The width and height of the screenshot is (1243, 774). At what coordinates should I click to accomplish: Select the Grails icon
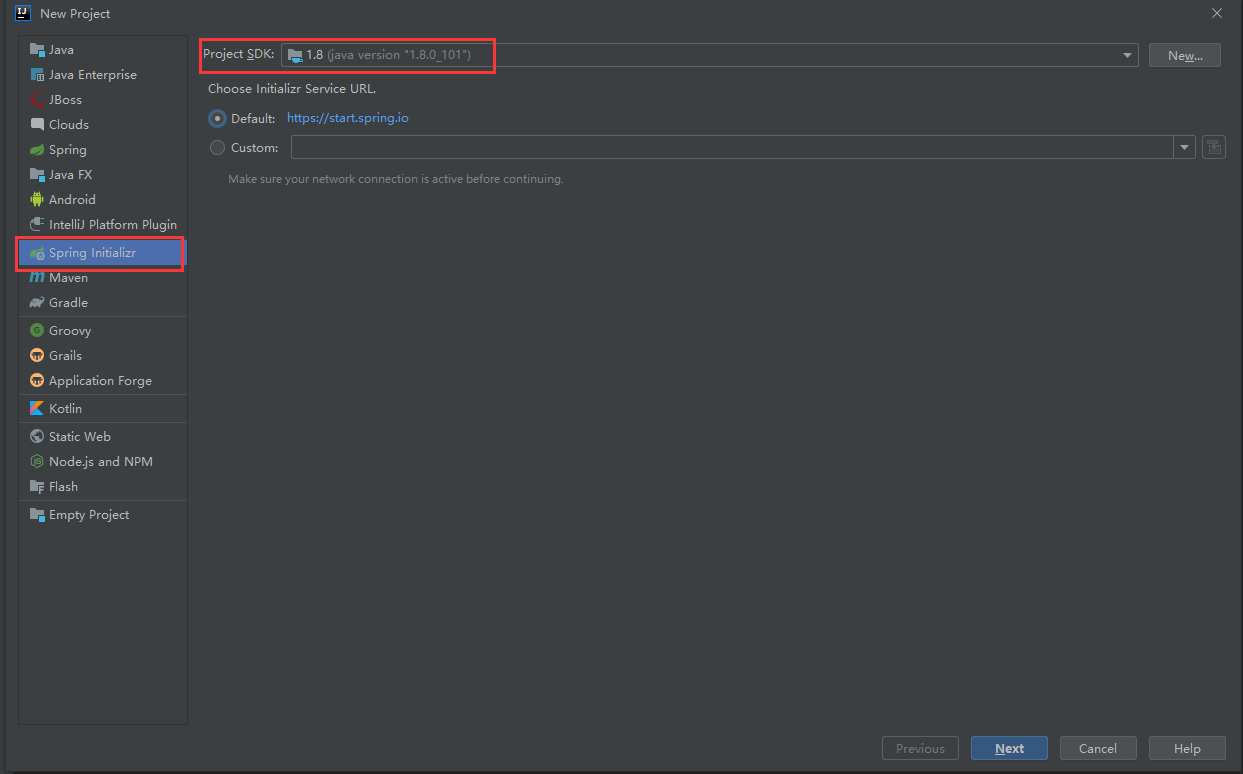point(37,356)
